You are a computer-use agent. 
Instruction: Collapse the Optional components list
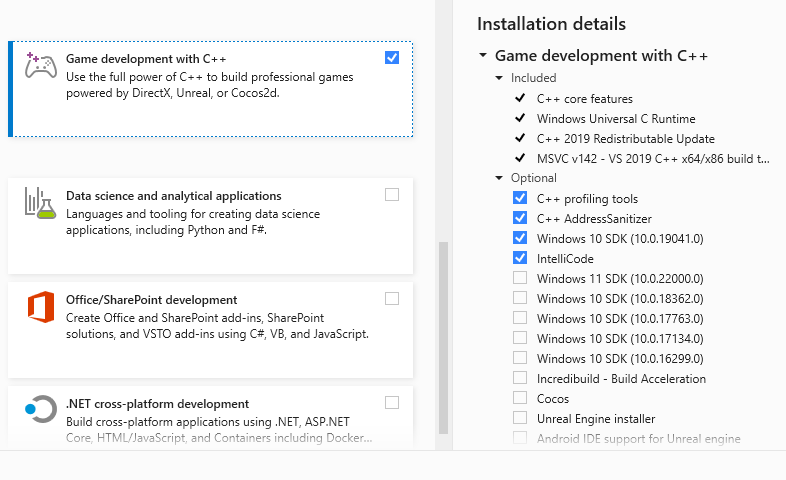click(x=499, y=178)
